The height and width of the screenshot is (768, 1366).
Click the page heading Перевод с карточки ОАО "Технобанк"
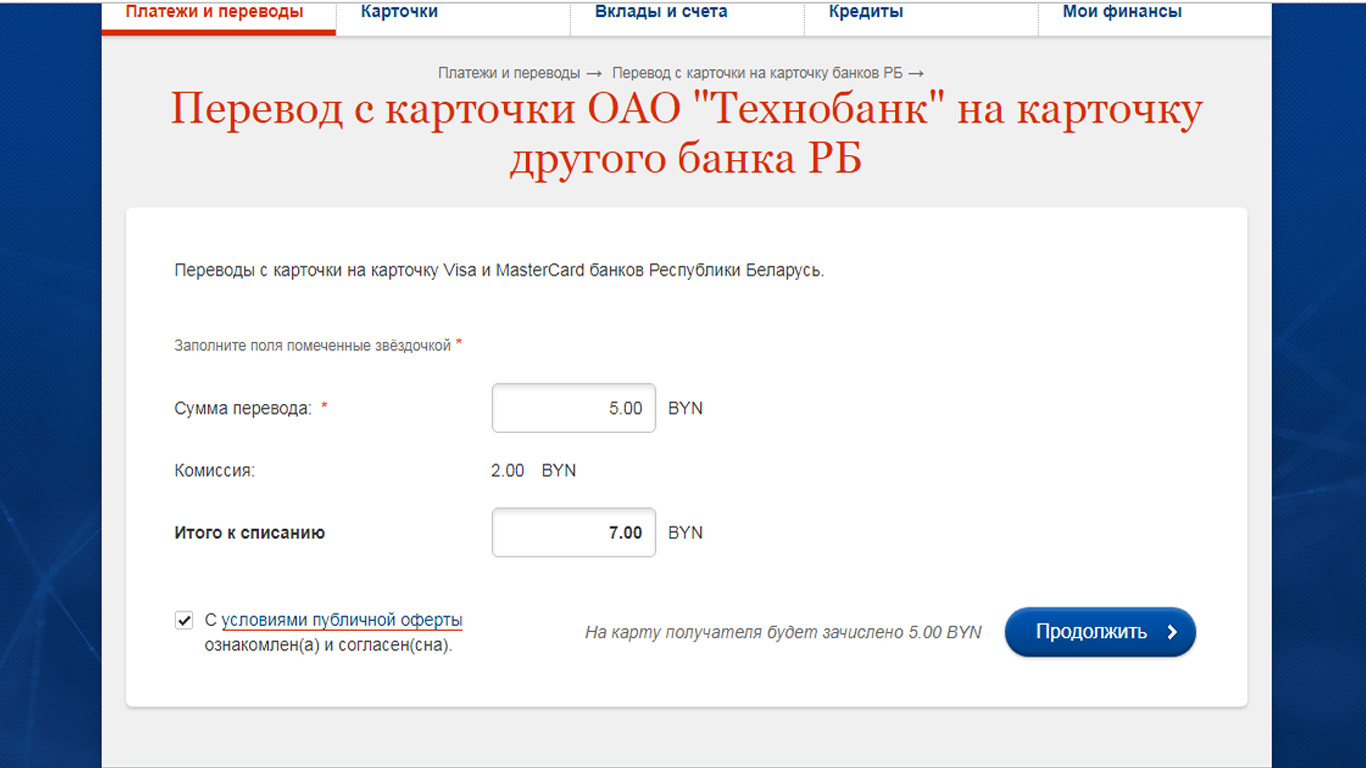coord(686,134)
